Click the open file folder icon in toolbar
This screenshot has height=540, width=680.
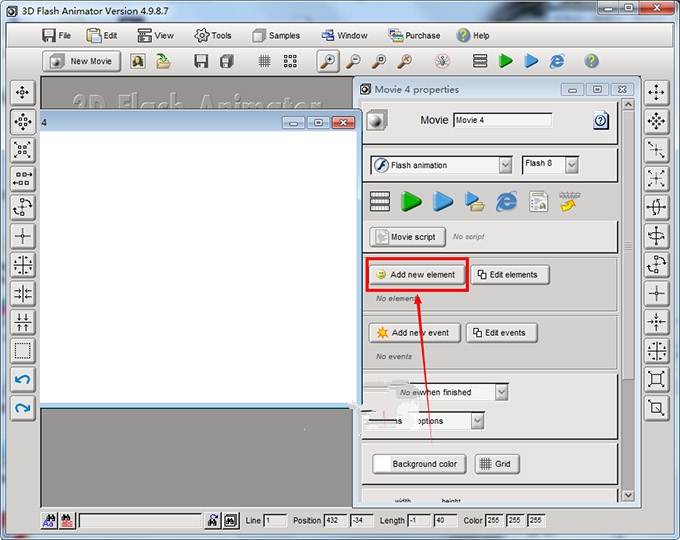tap(163, 61)
